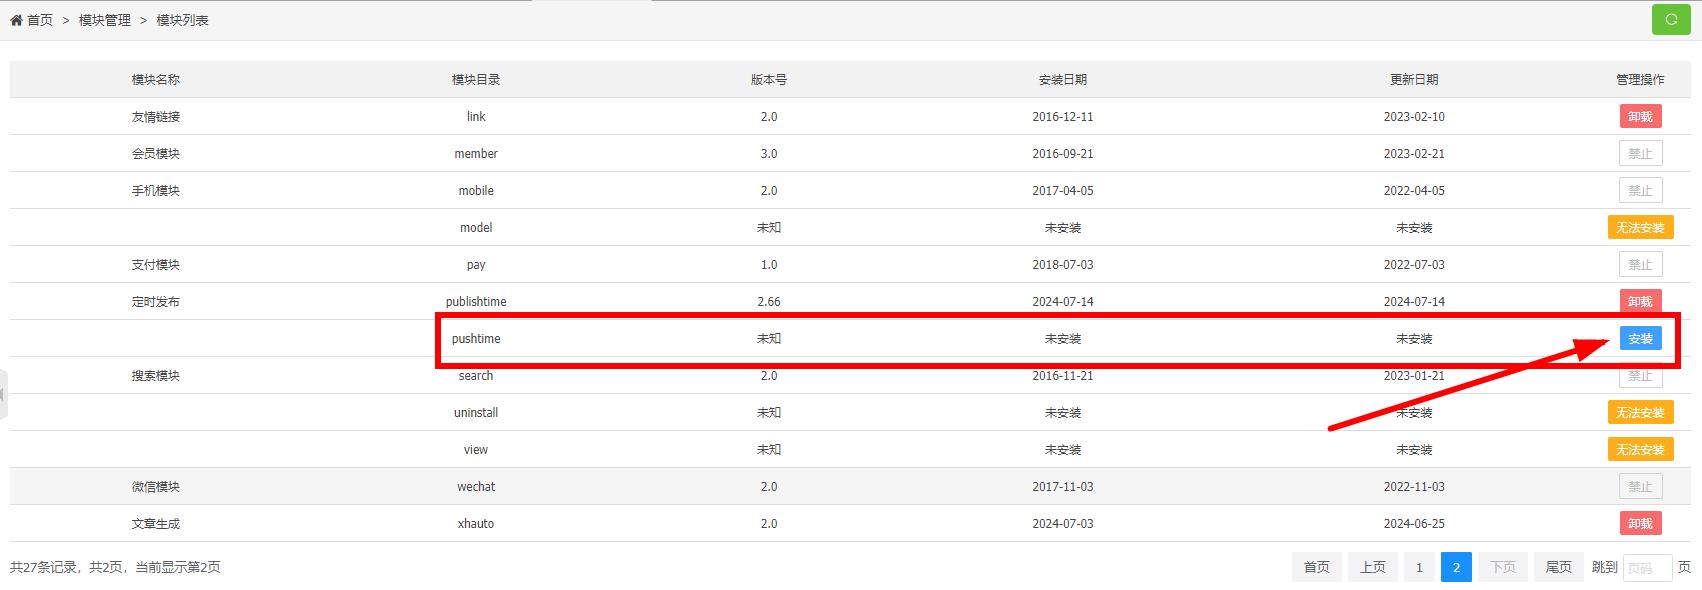This screenshot has width=1702, height=590.
Task: Install the pushtime module
Action: pyautogui.click(x=1640, y=339)
